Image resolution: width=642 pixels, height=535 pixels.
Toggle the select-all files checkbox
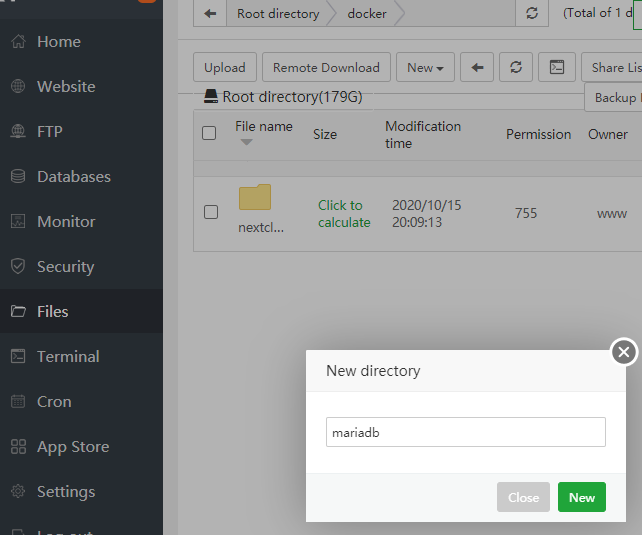coord(209,133)
